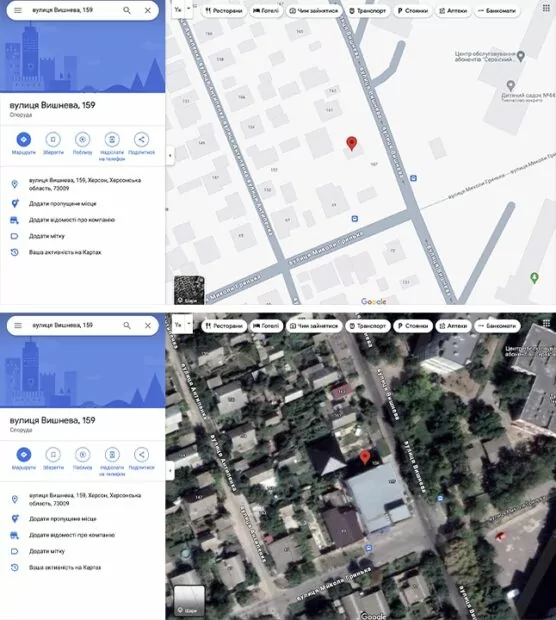Image resolution: width=556 pixels, height=620 pixels.
Task: Clear the search with X in default map view
Action: pyautogui.click(x=148, y=10)
